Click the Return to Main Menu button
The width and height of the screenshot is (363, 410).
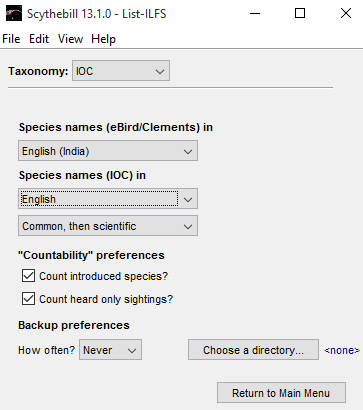[x=281, y=393]
